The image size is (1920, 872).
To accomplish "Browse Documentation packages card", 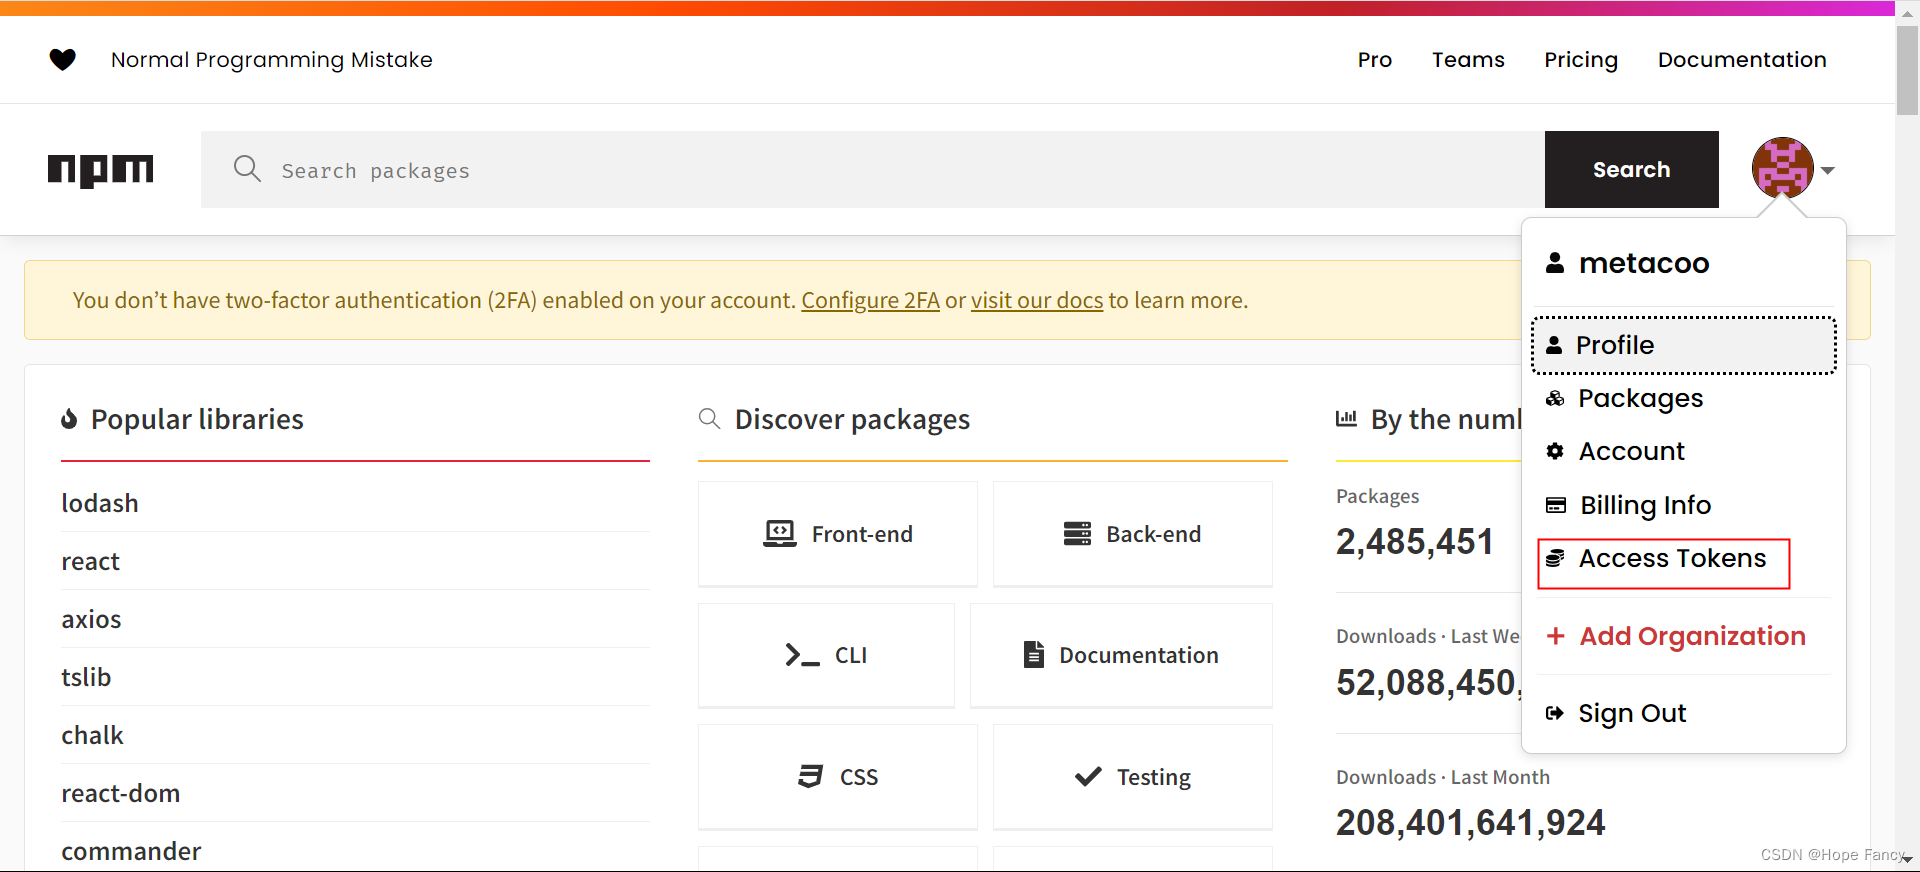I will point(1121,655).
